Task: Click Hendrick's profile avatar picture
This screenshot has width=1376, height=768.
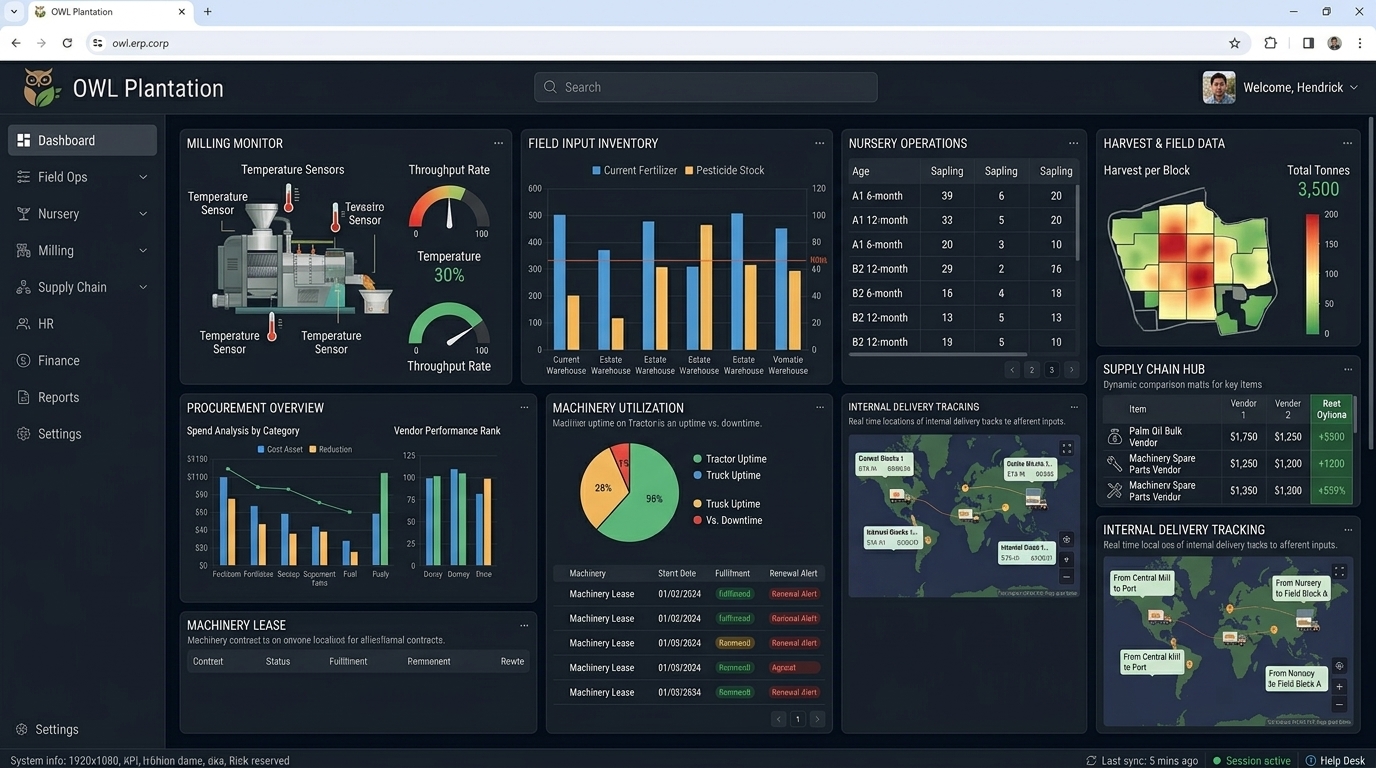Action: pyautogui.click(x=1218, y=87)
